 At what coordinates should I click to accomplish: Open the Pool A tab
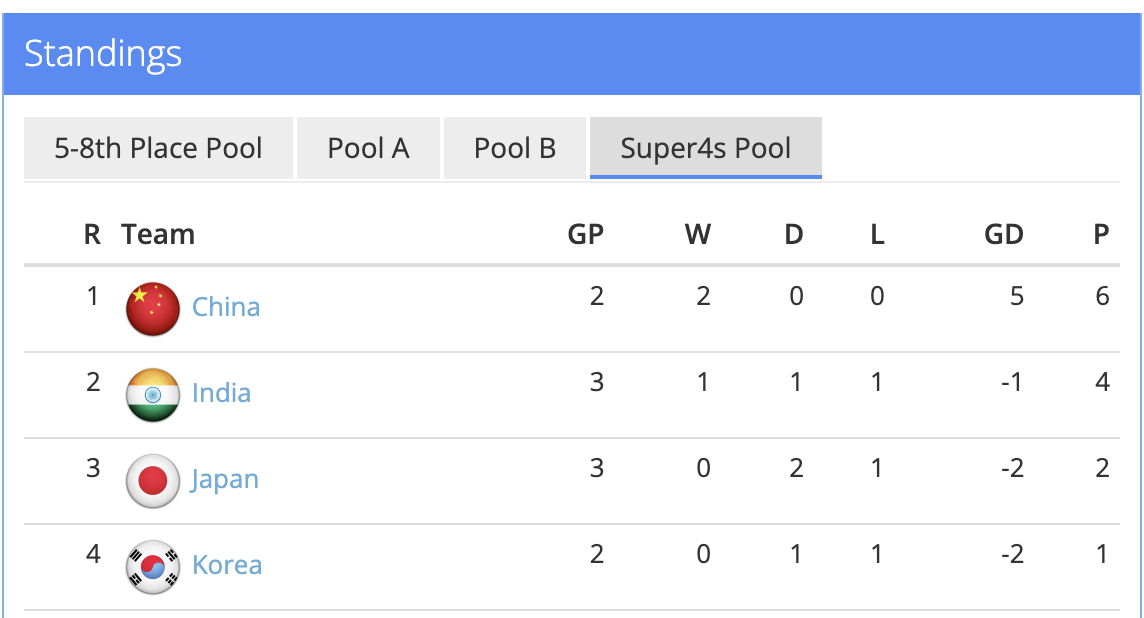click(368, 149)
